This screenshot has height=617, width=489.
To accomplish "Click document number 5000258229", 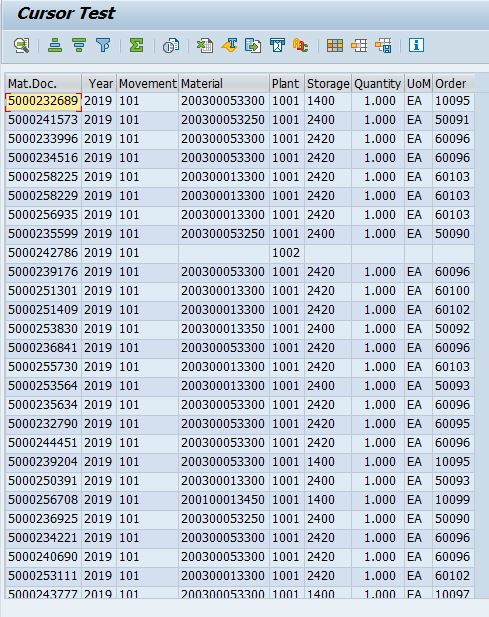I will [x=43, y=196].
